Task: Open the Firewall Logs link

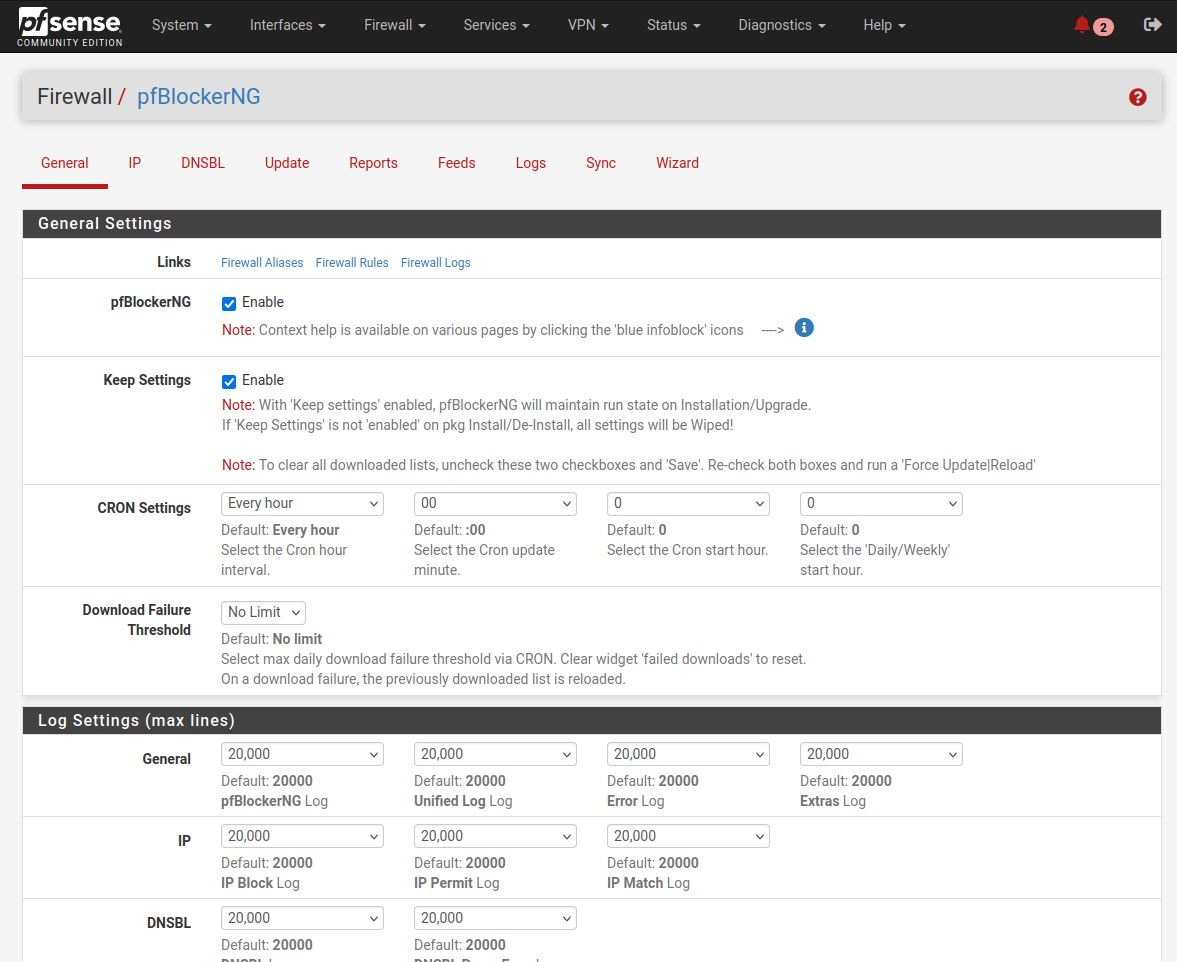Action: [x=435, y=262]
